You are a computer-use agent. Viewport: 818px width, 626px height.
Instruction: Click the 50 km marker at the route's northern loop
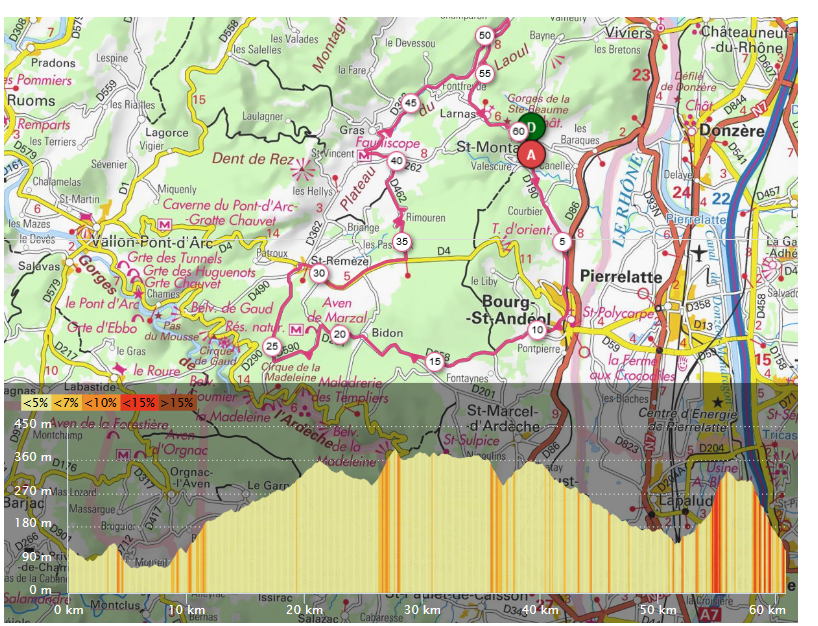[x=483, y=35]
